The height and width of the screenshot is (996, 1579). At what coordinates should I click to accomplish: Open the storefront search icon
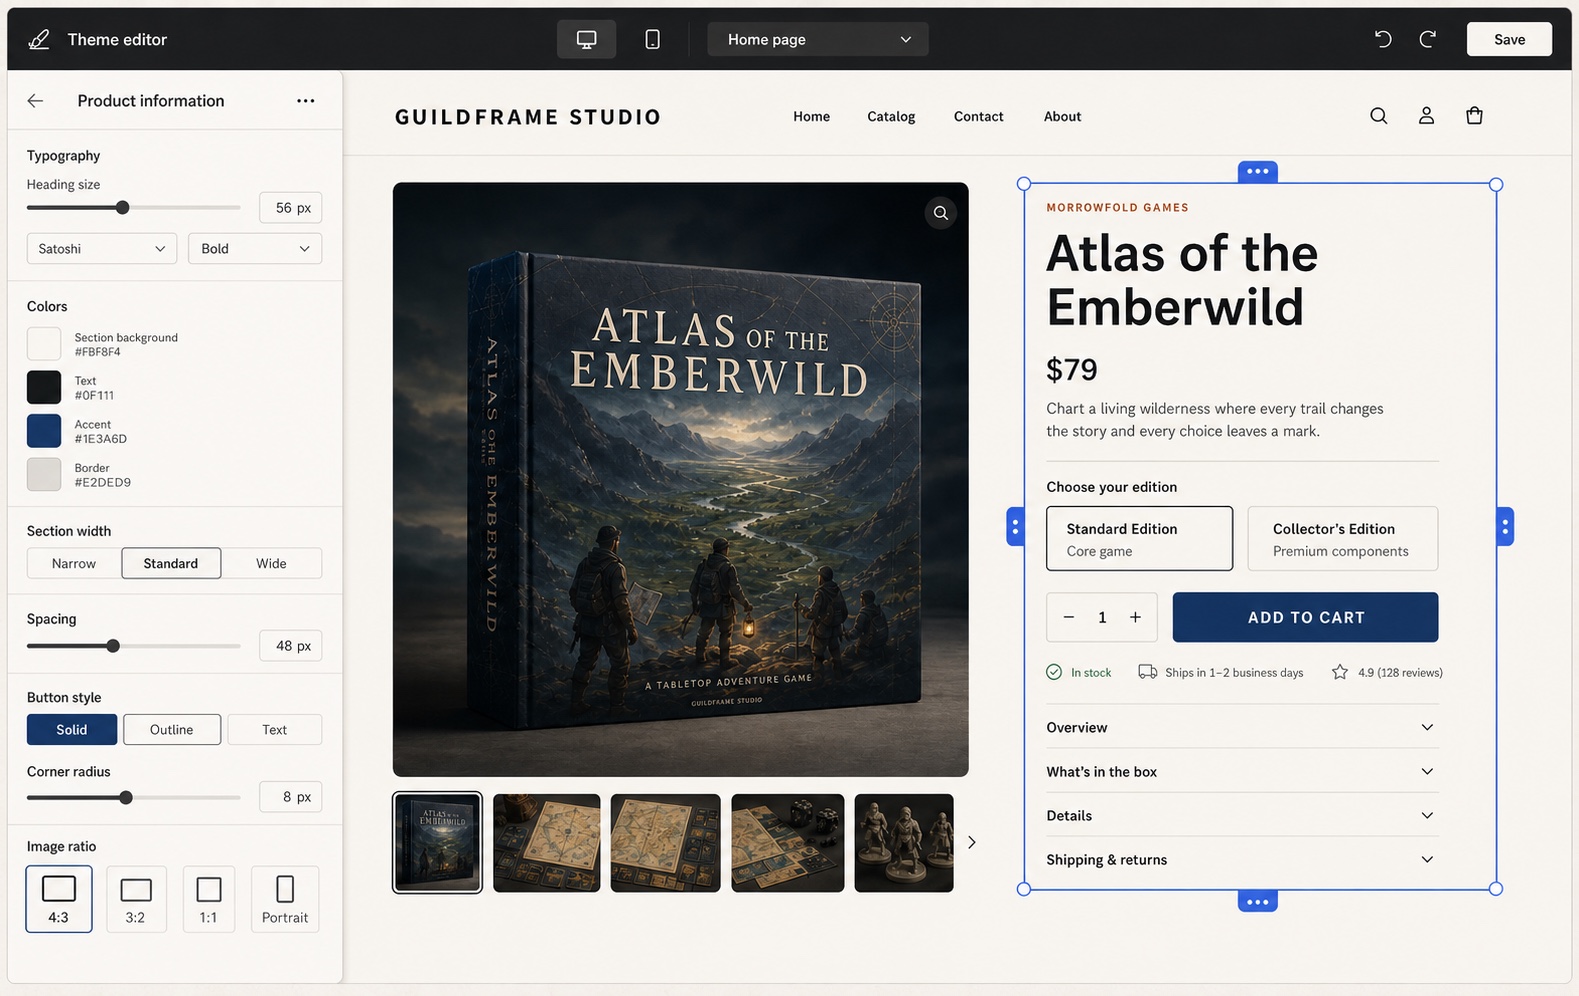click(1379, 116)
